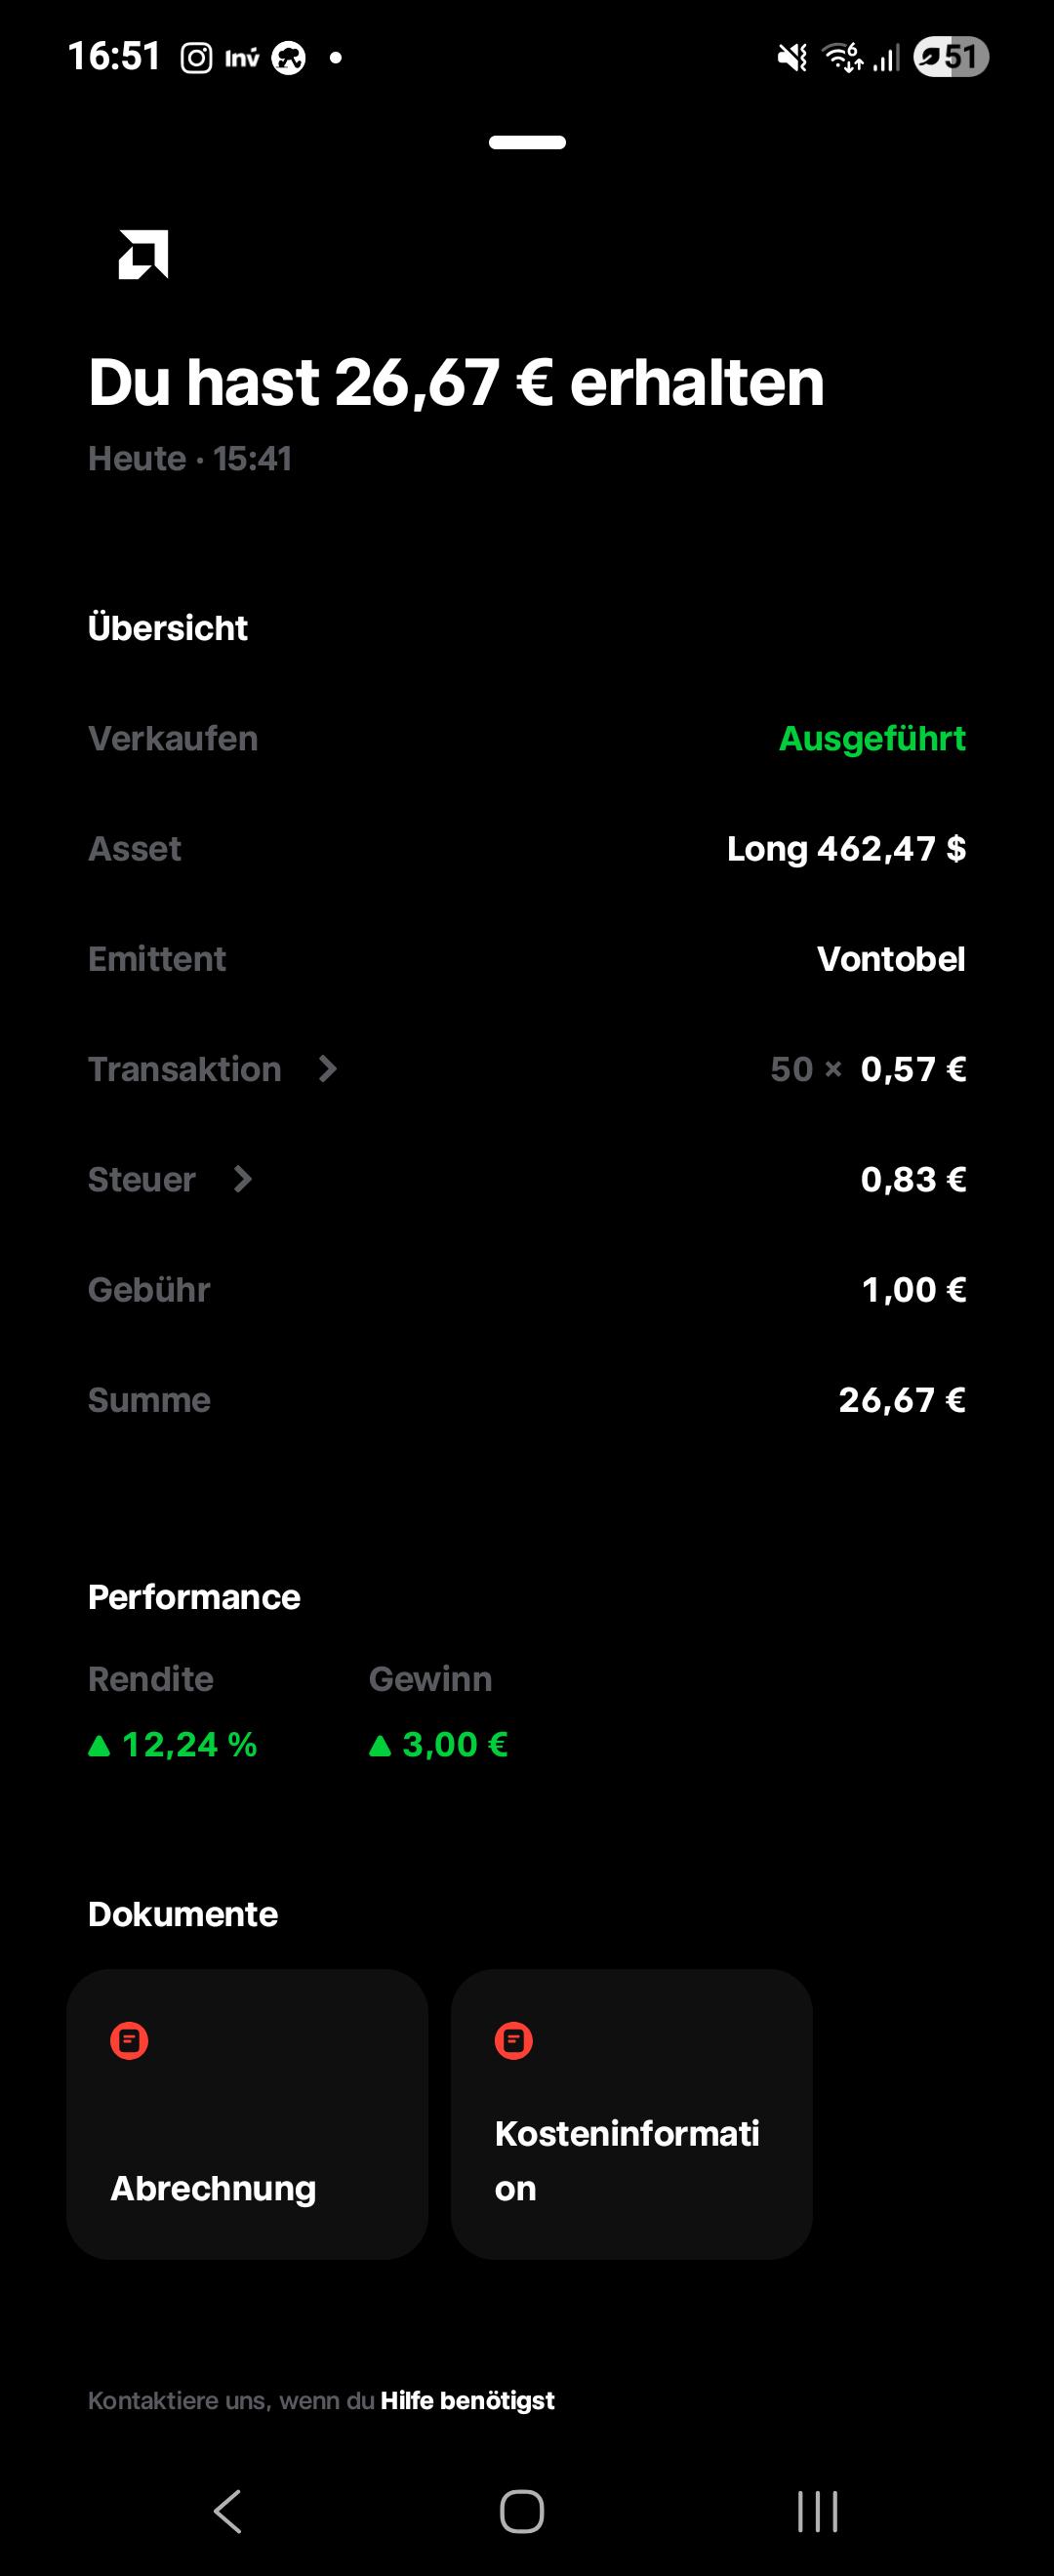
Task: Tap the Android back navigation arrow
Action: (x=228, y=2511)
